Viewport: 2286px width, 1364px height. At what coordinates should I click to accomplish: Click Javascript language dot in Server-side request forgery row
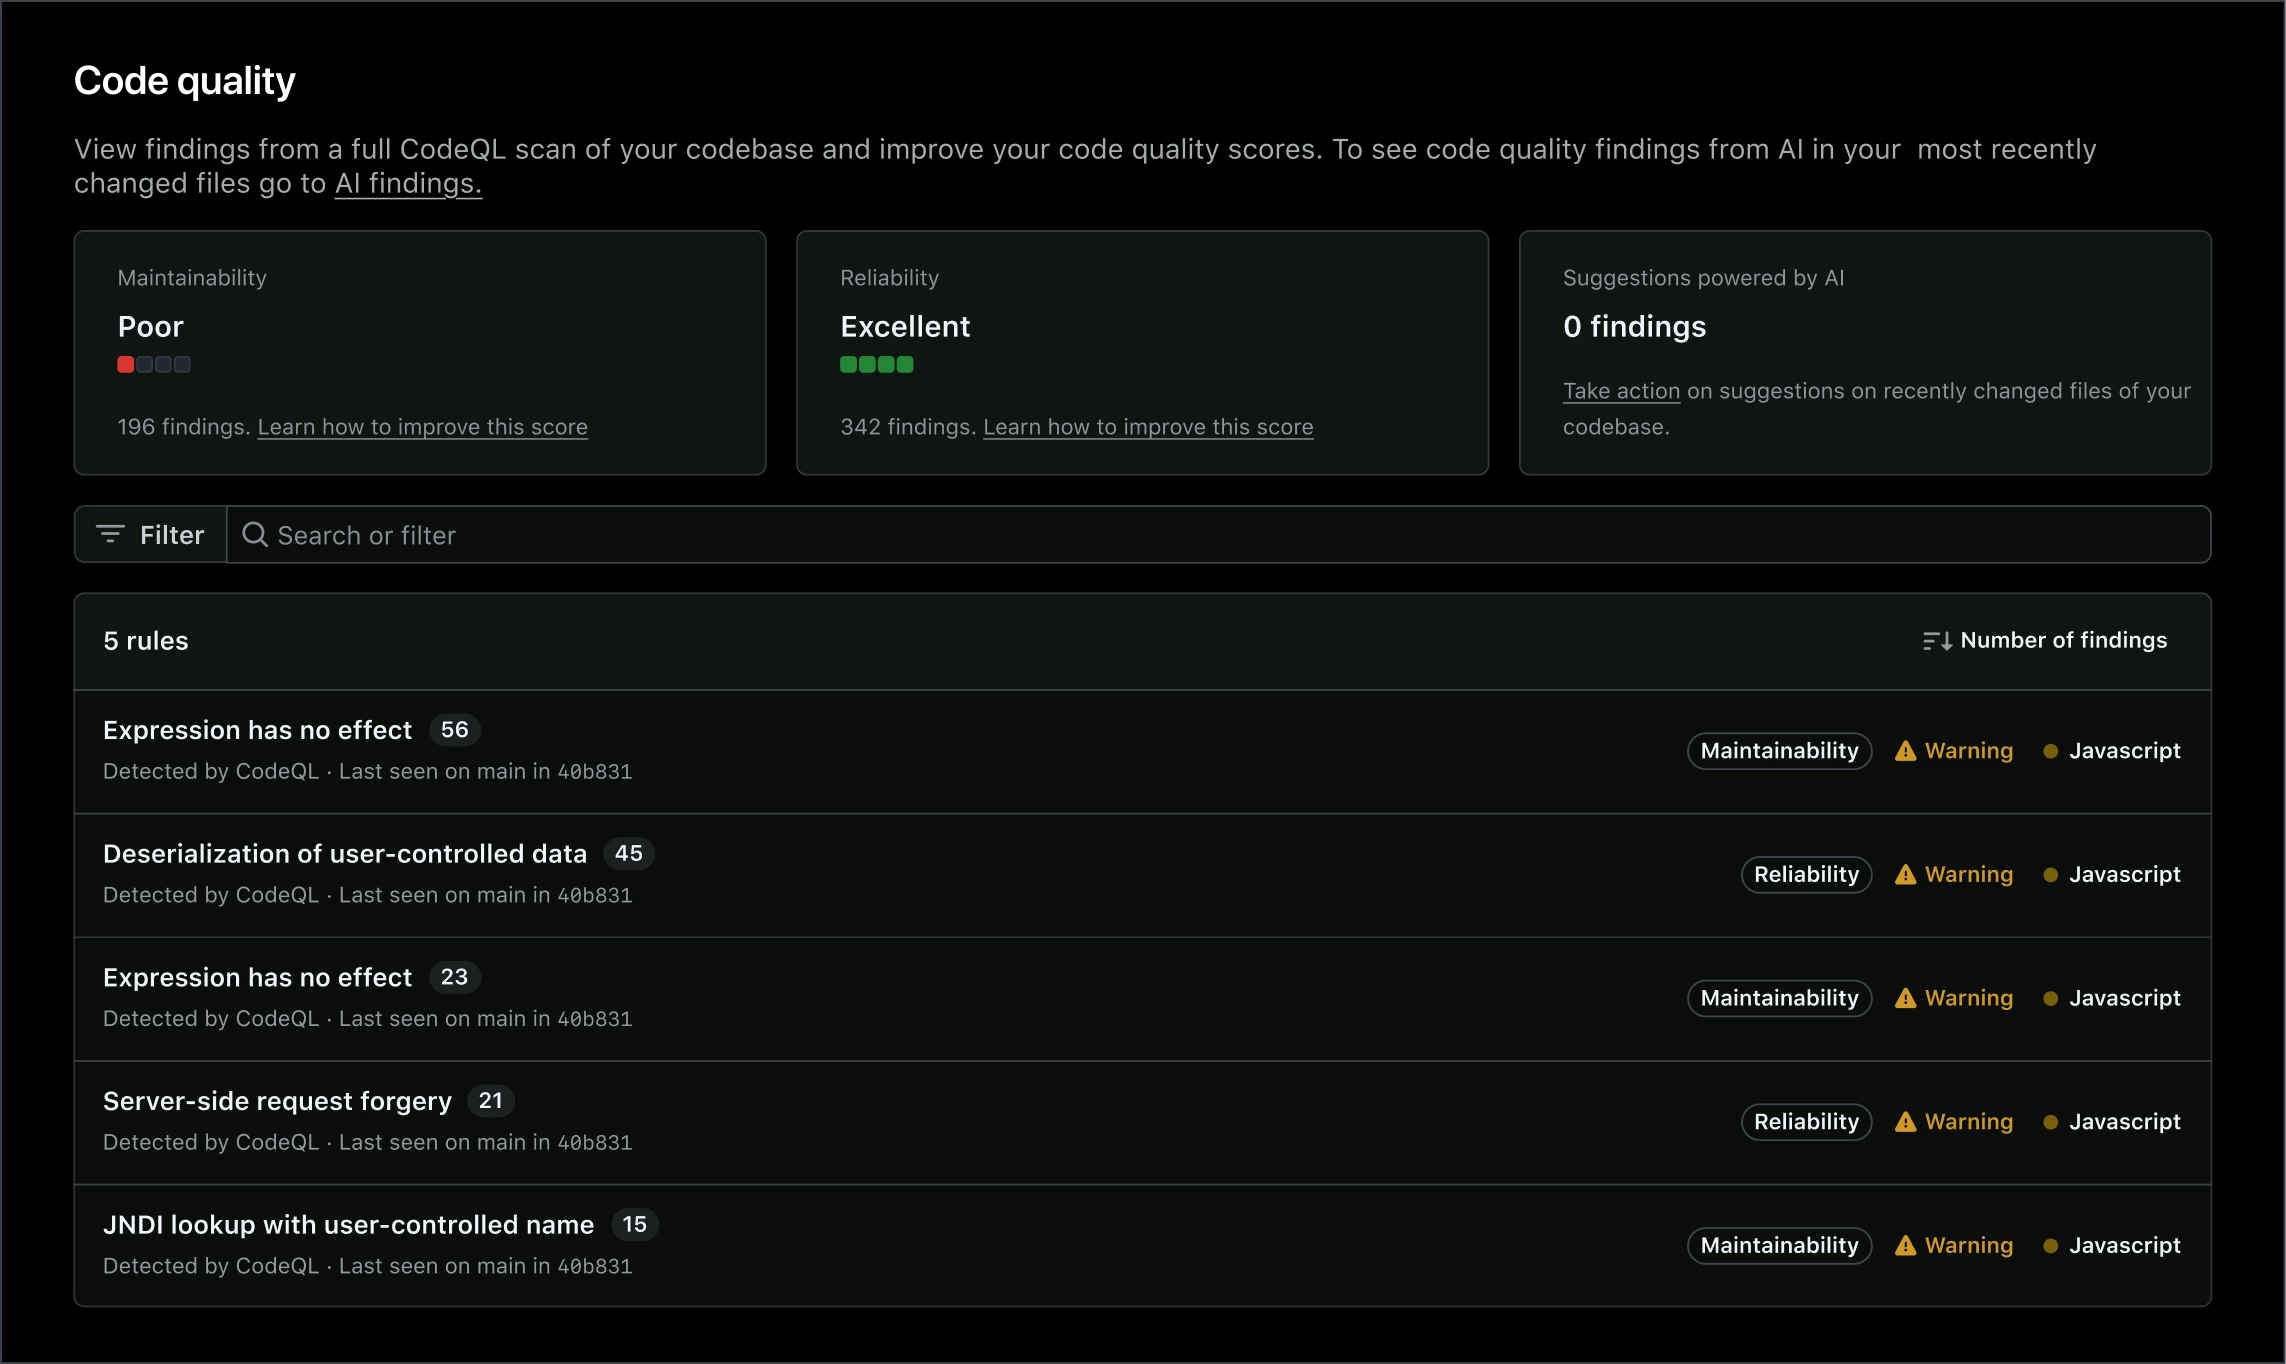[x=2050, y=1122]
